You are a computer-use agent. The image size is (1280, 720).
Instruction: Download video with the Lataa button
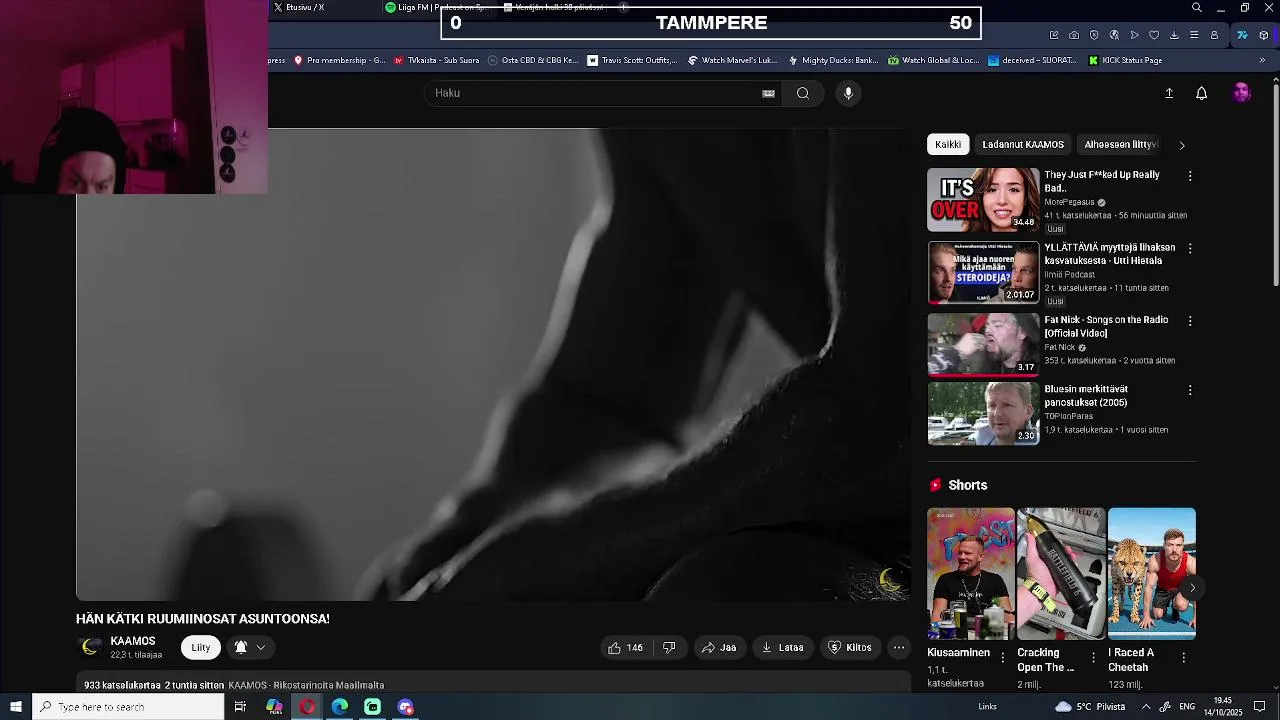(x=782, y=647)
